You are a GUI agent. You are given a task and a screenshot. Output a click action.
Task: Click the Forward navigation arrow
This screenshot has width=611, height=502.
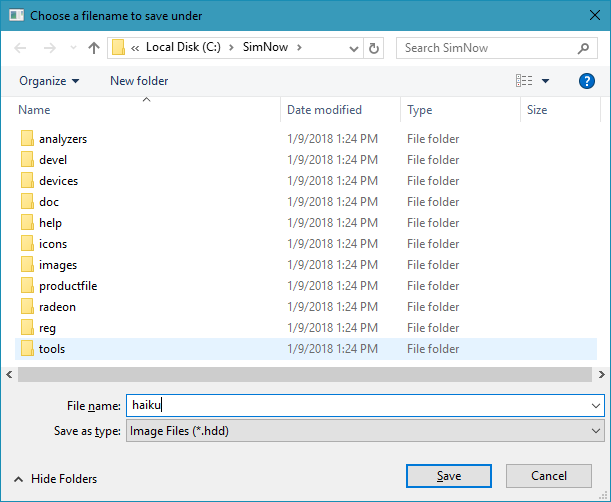click(49, 48)
